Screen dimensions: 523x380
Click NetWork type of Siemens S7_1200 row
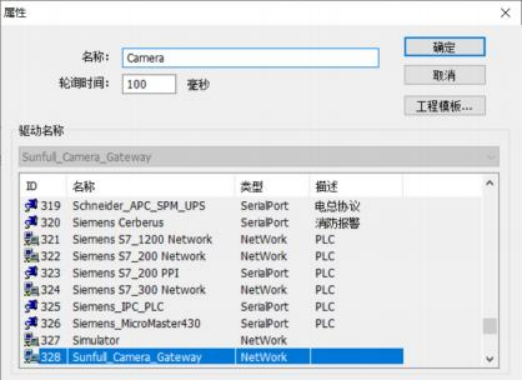click(264, 239)
